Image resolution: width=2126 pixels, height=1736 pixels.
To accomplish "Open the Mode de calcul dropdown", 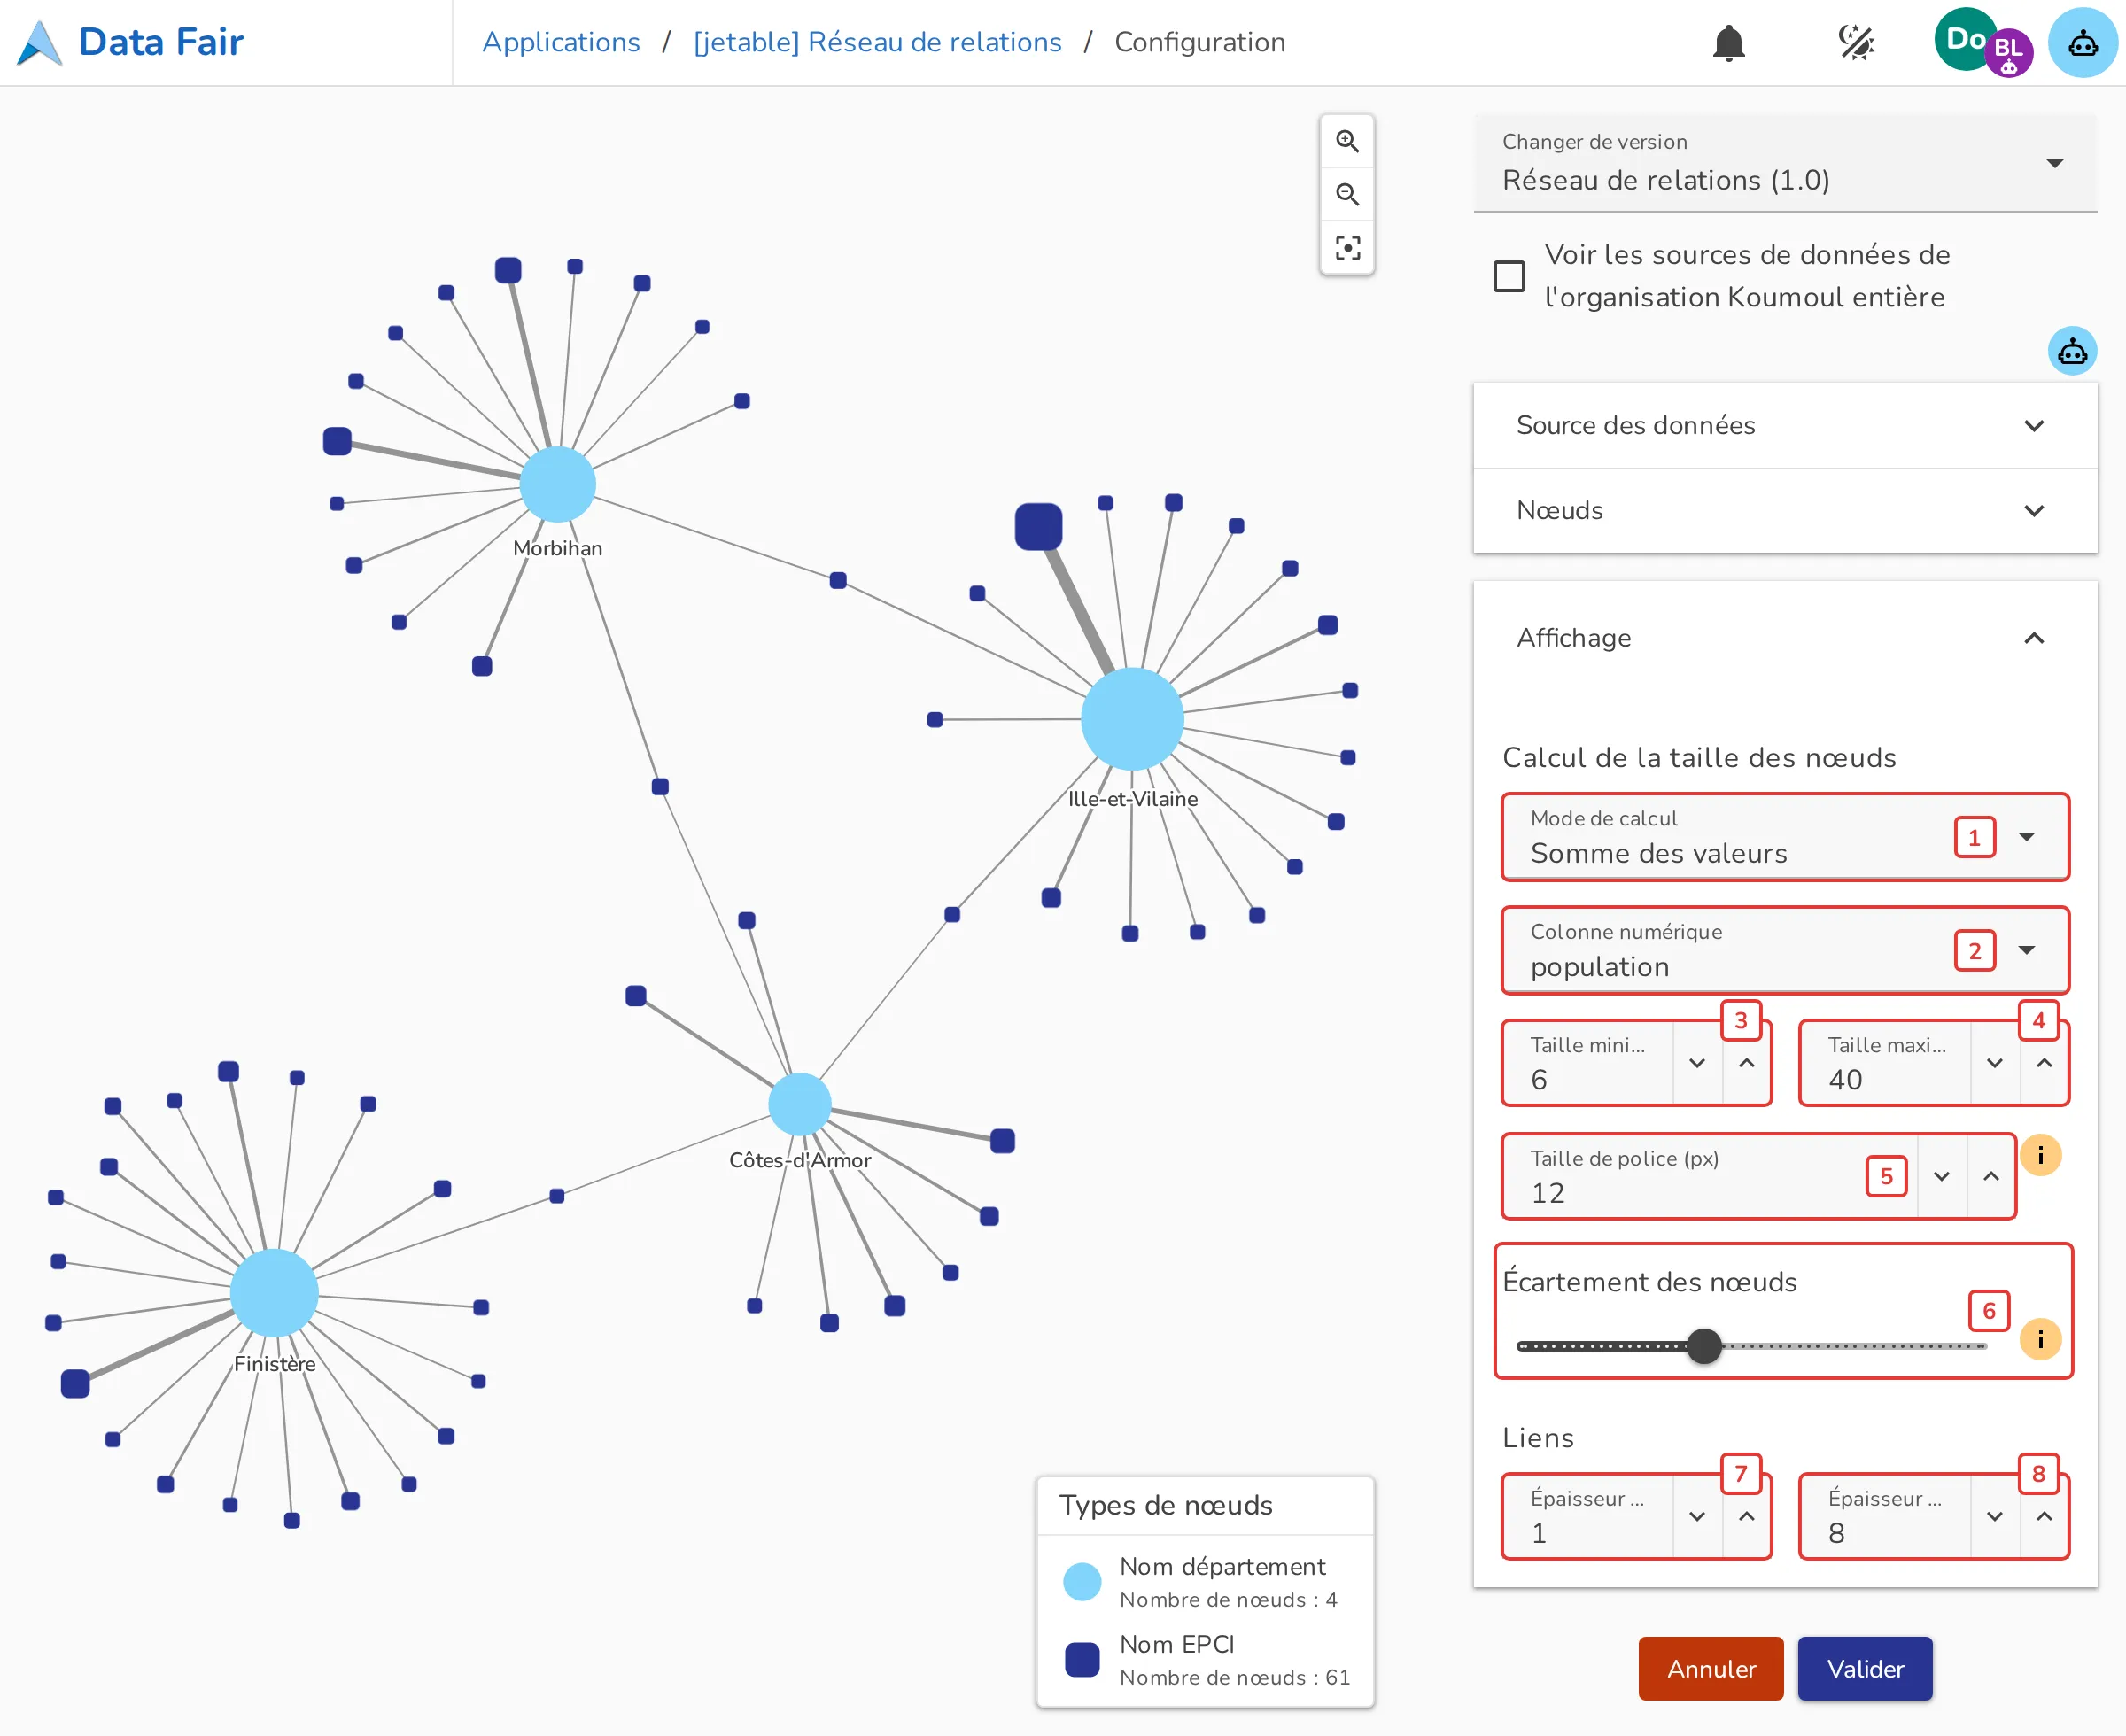I will (1785, 837).
